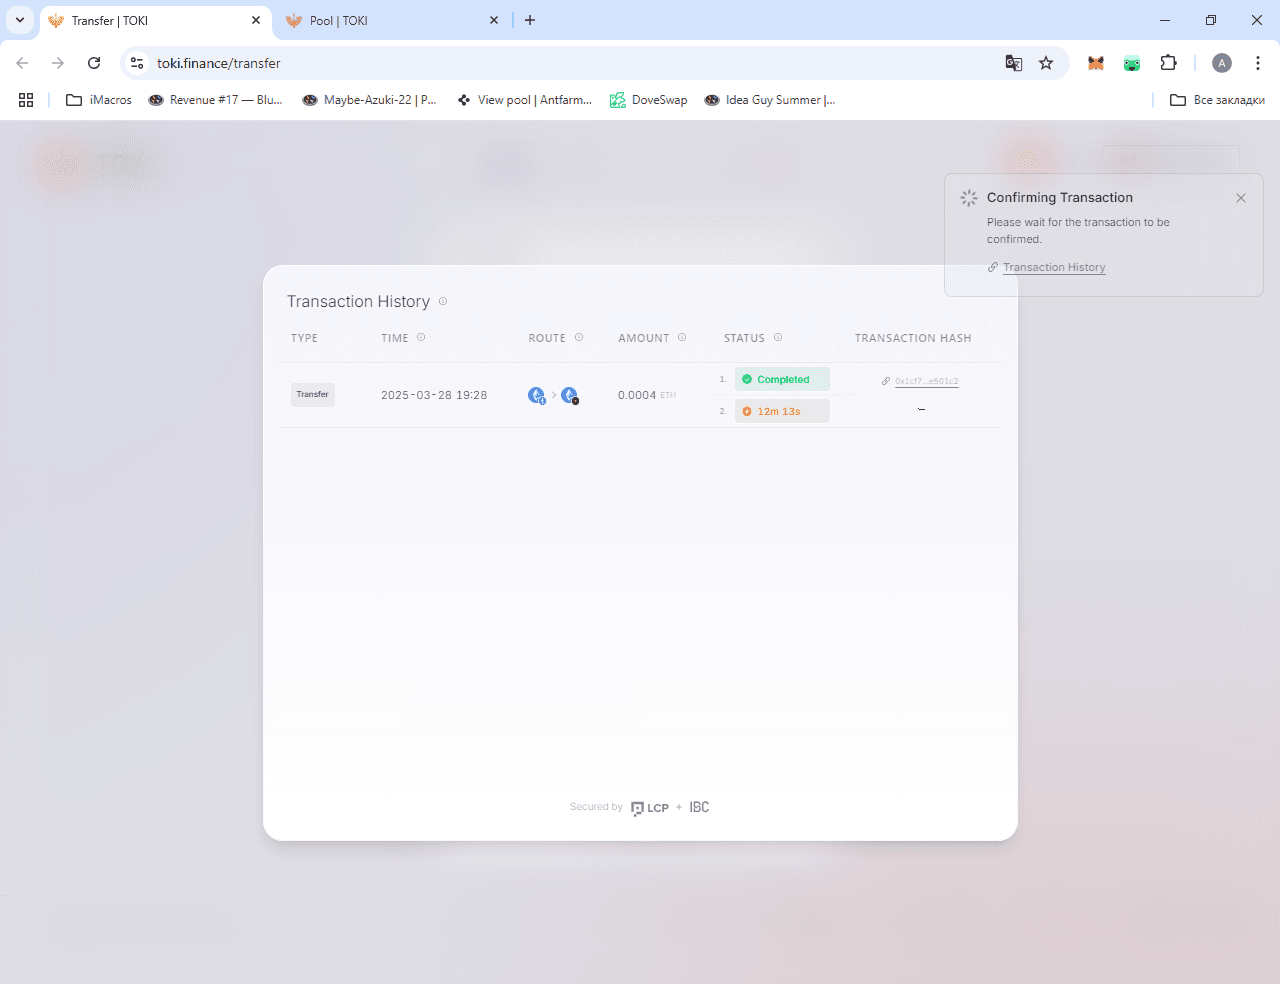The width and height of the screenshot is (1280, 984).
Task: Click info icon next to ROUTE header
Action: point(579,337)
